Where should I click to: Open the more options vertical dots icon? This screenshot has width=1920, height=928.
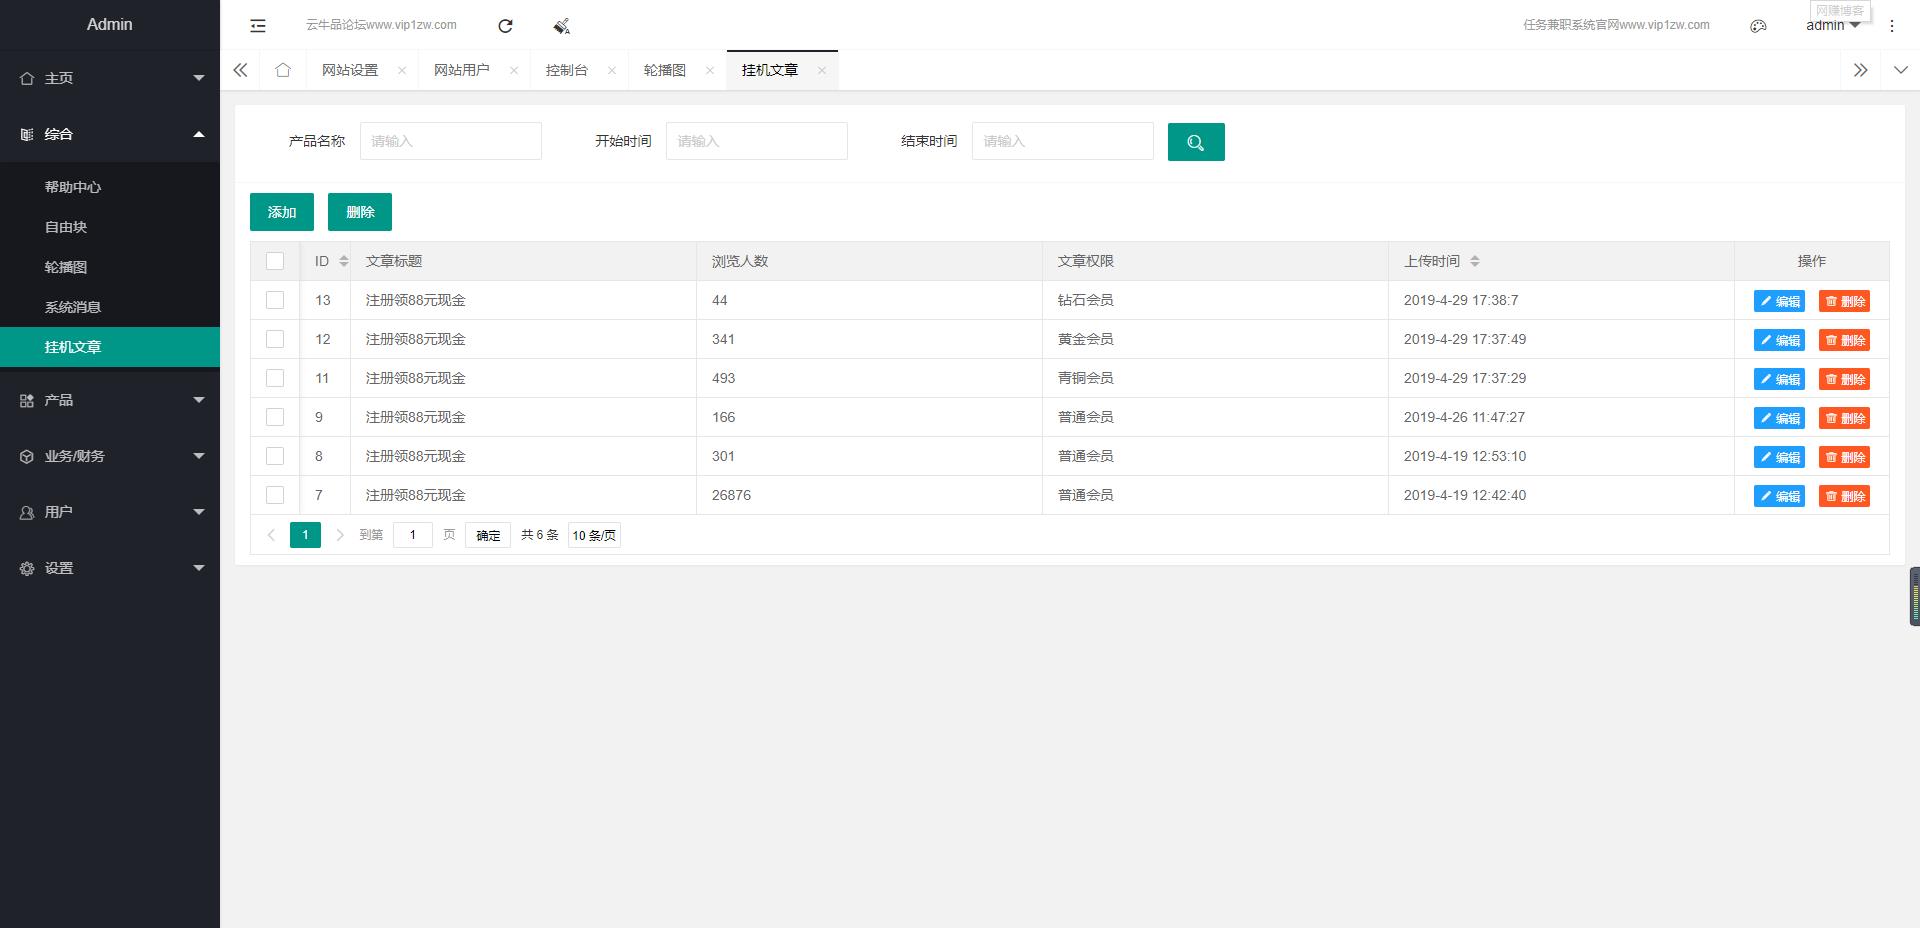pos(1891,26)
